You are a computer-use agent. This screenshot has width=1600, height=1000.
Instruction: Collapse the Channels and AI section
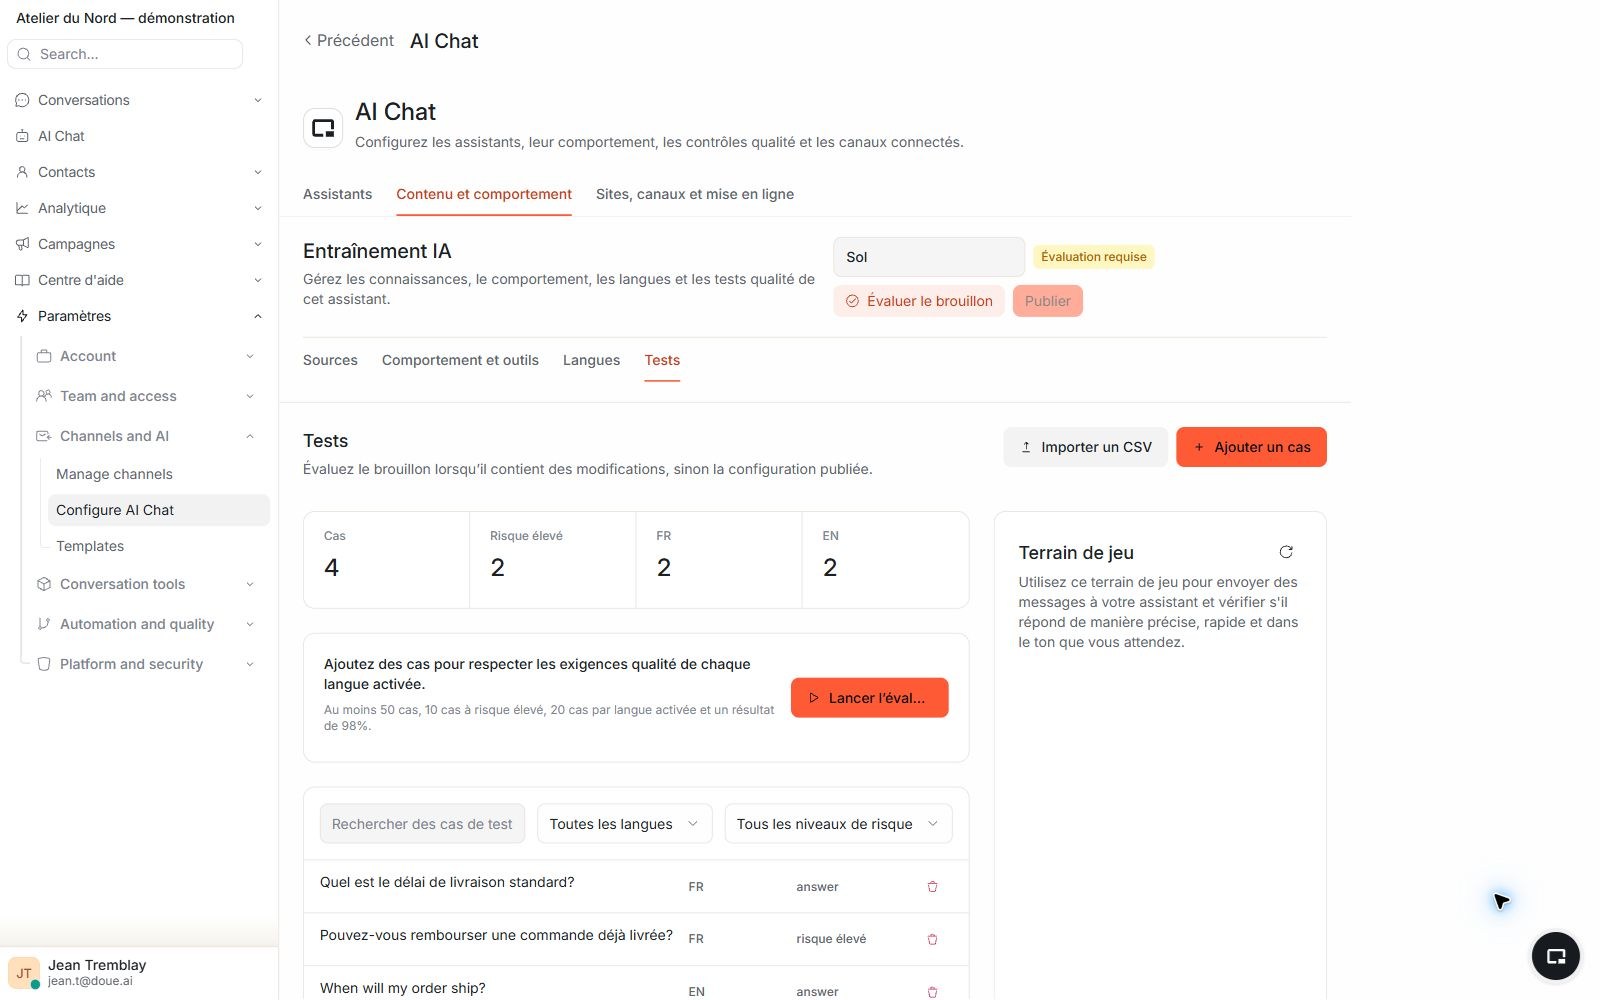point(250,436)
